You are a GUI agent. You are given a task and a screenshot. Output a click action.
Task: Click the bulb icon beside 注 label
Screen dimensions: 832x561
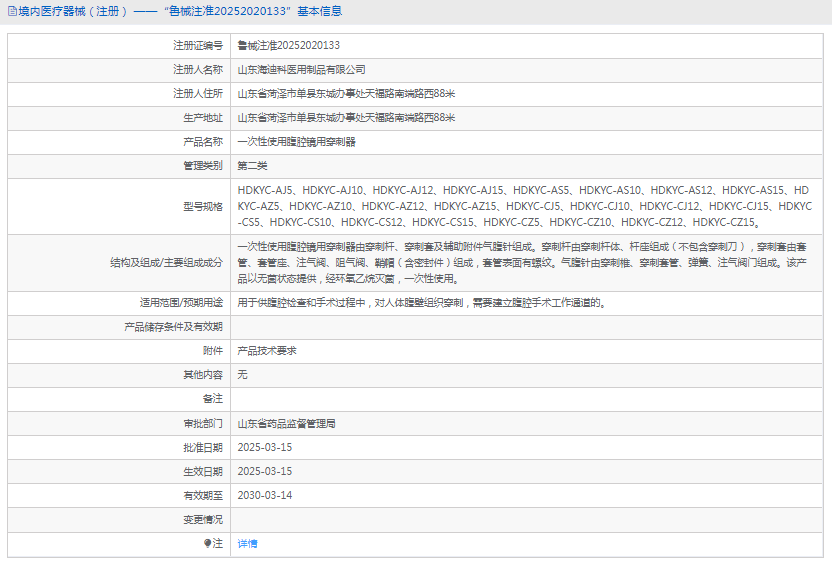click(x=207, y=543)
